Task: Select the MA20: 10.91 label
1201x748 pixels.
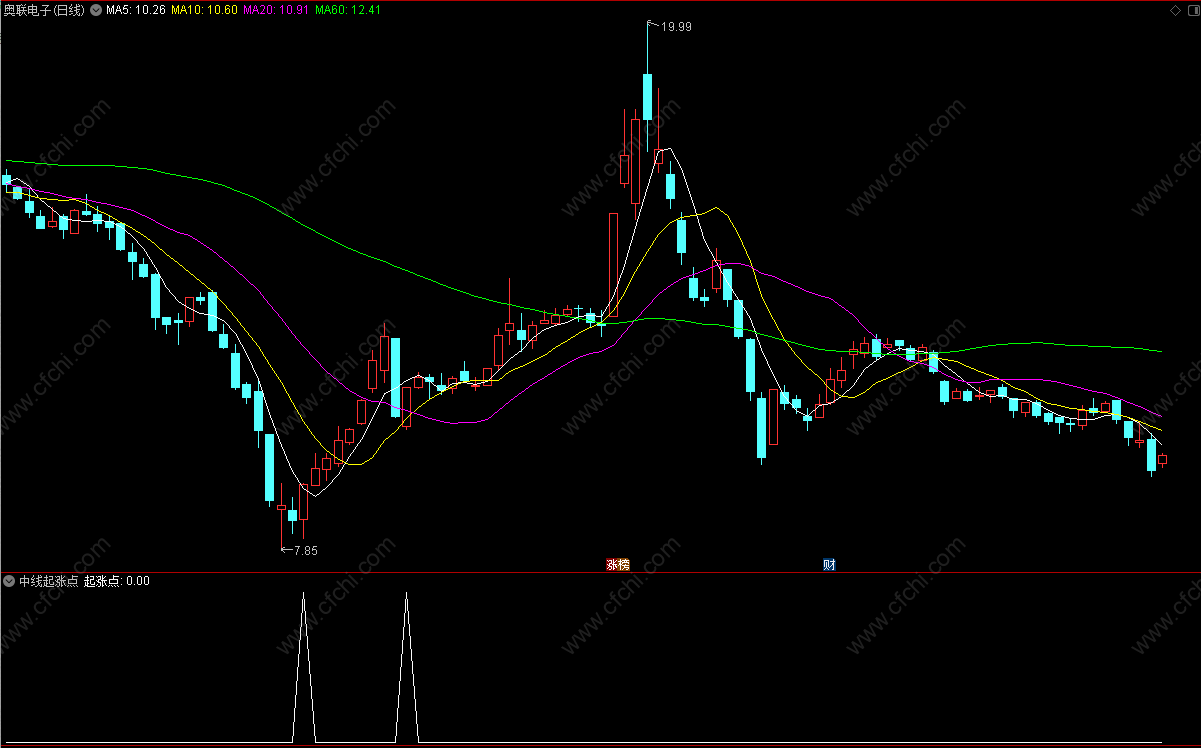Action: point(276,10)
